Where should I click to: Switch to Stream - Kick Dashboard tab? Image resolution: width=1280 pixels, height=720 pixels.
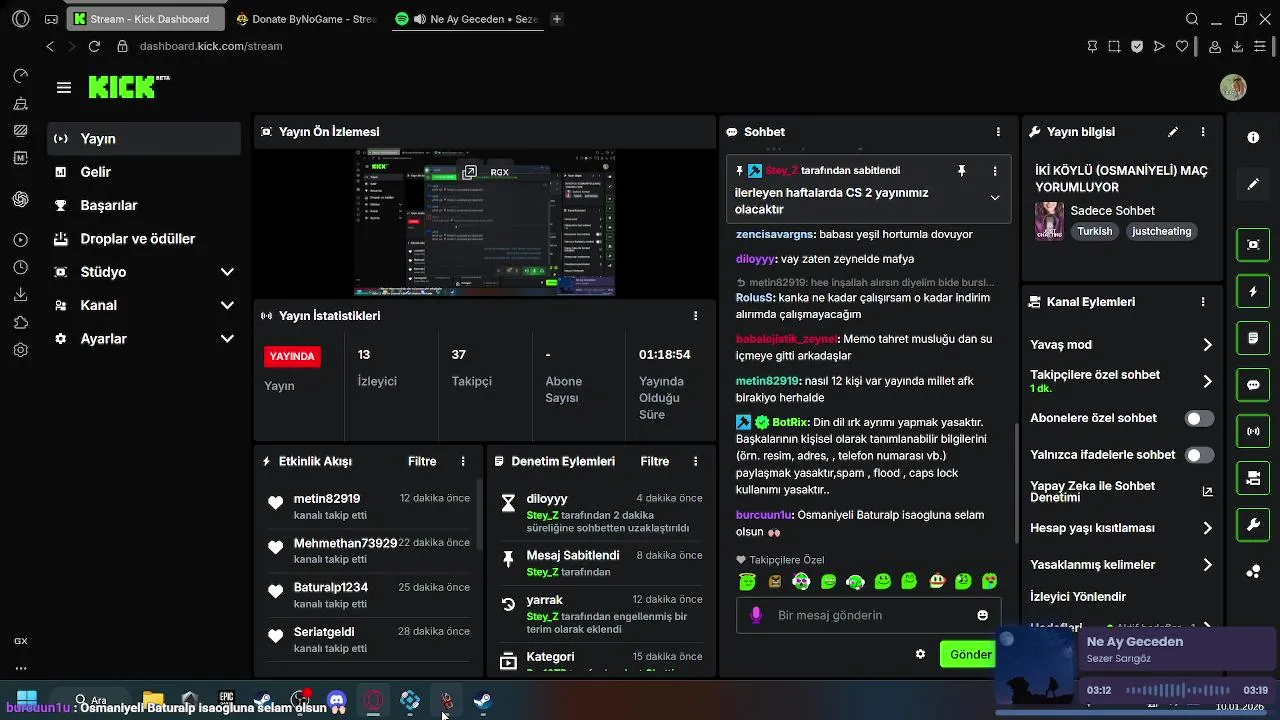[146, 19]
